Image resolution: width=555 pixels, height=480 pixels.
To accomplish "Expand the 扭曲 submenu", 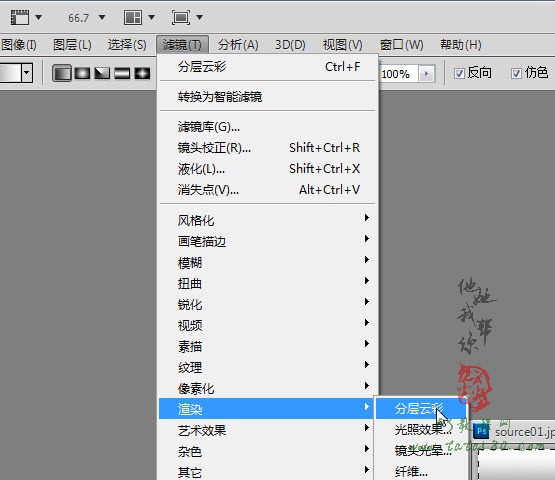I will coord(268,283).
